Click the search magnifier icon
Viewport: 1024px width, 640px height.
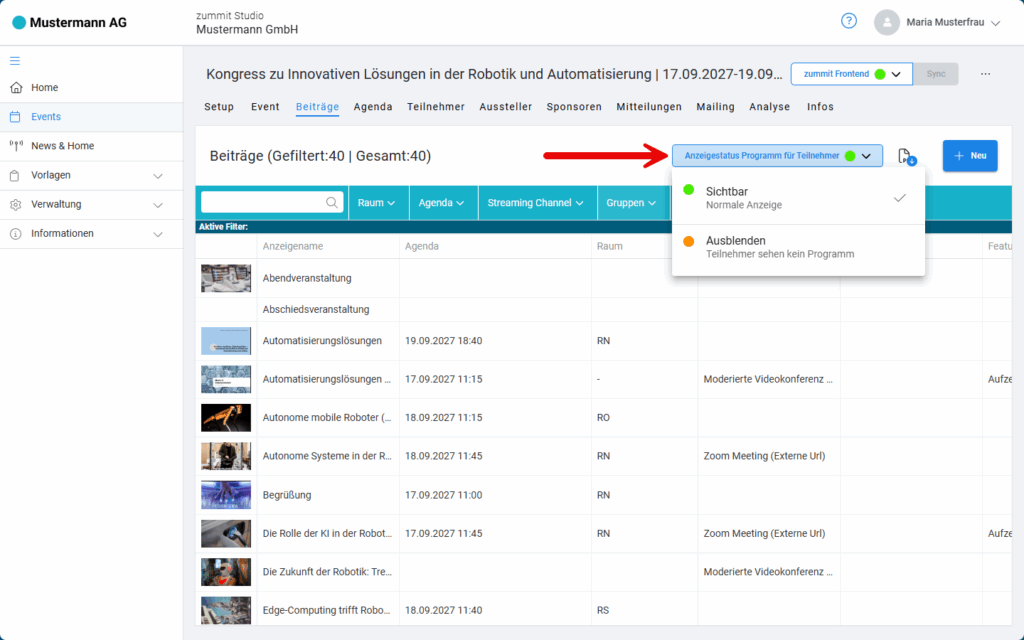click(332, 203)
